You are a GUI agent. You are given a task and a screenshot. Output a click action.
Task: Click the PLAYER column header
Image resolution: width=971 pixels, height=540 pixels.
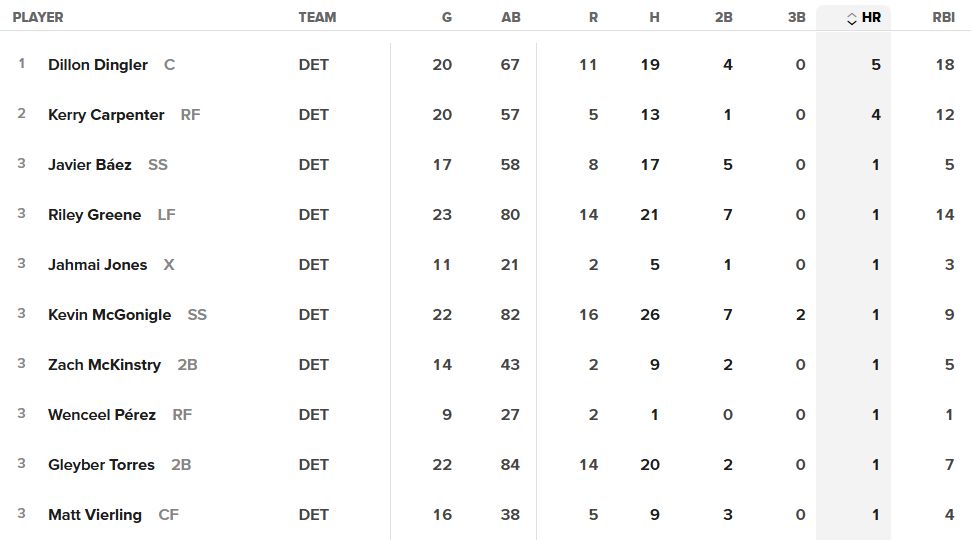pos(38,17)
